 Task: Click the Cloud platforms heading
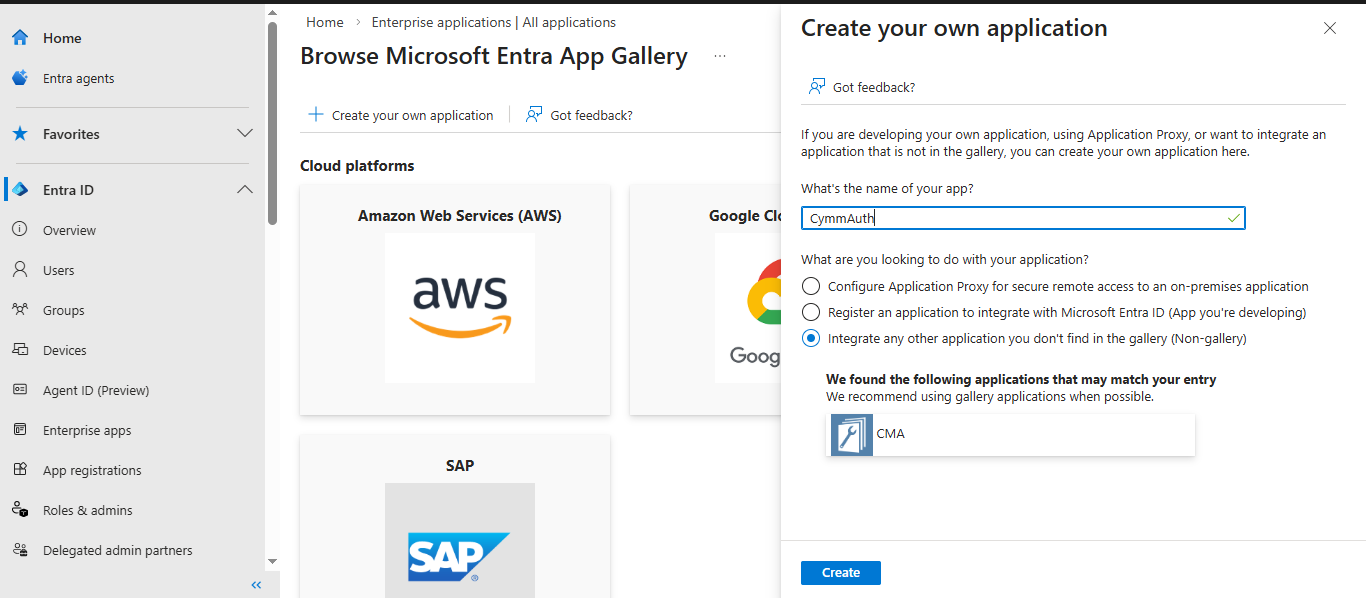(x=357, y=166)
